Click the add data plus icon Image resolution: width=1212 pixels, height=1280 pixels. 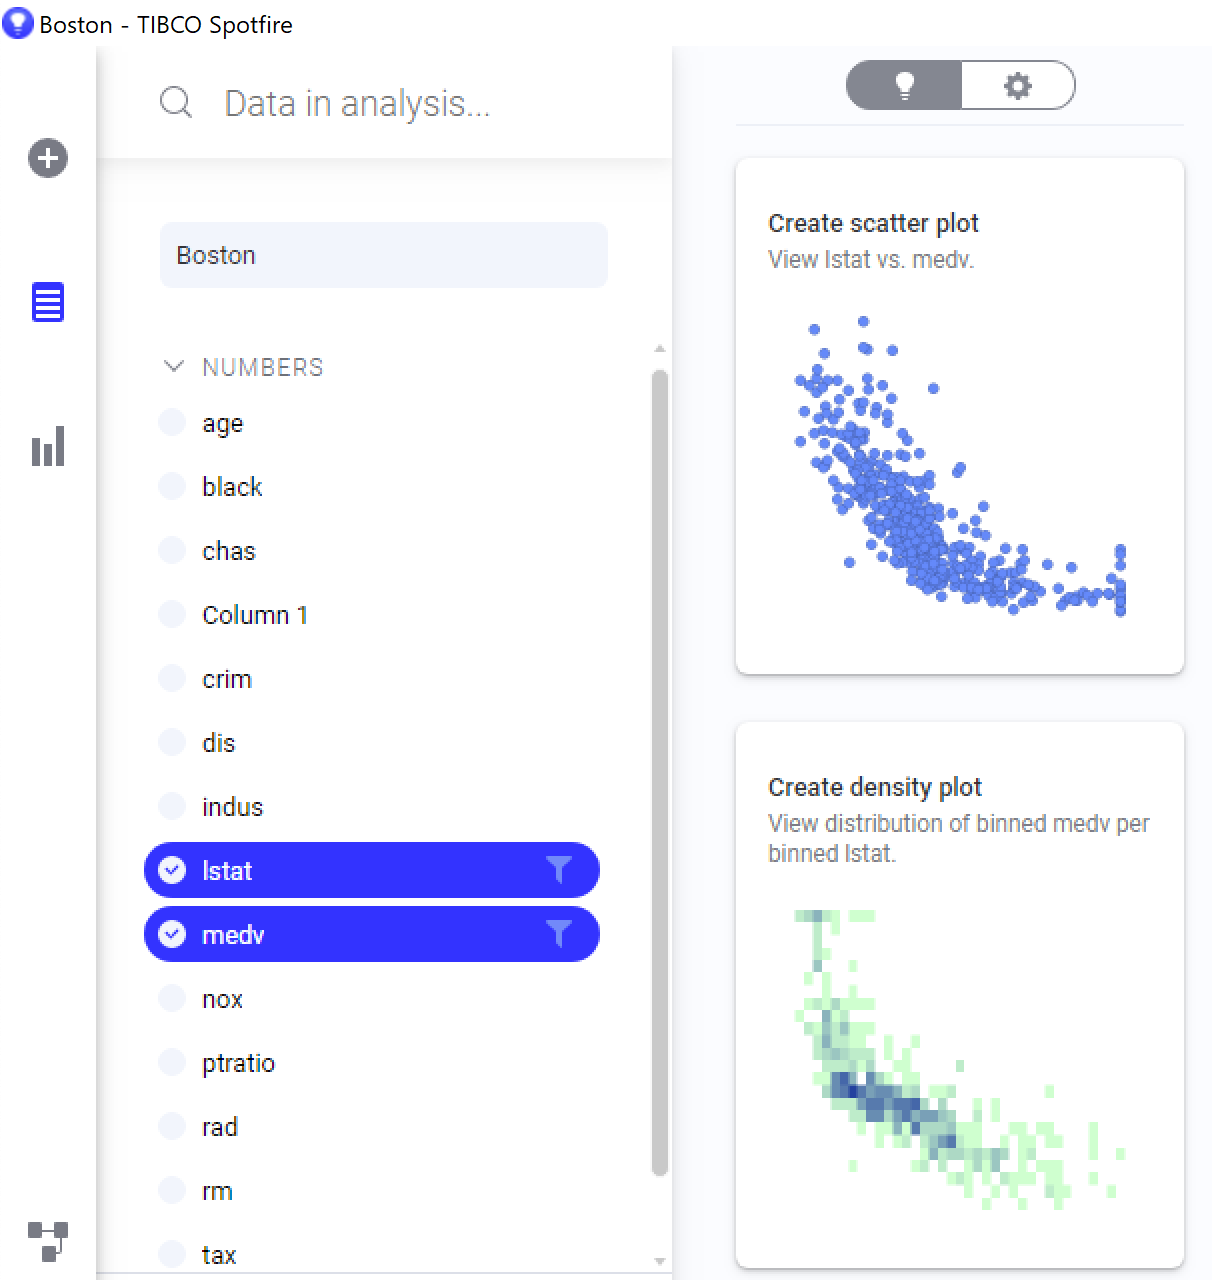pos(47,158)
